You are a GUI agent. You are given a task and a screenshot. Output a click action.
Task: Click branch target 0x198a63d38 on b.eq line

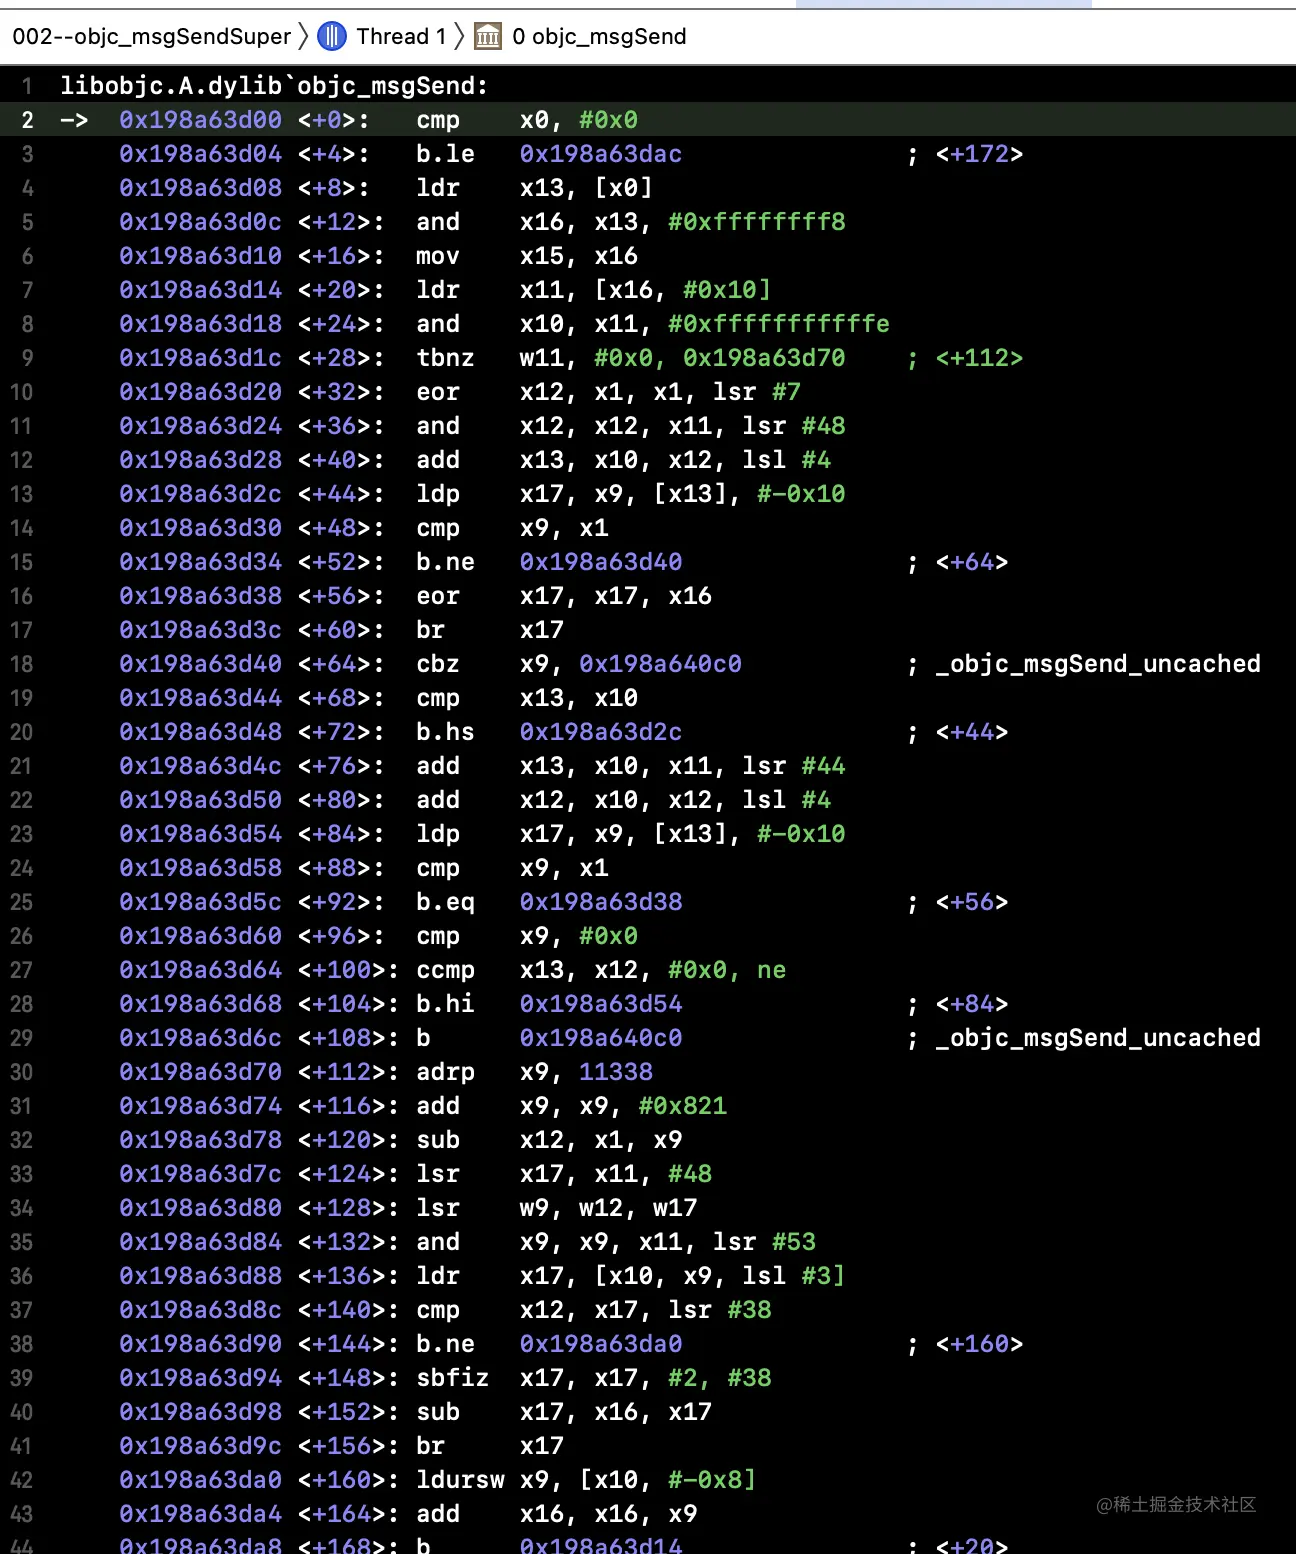coord(601,902)
